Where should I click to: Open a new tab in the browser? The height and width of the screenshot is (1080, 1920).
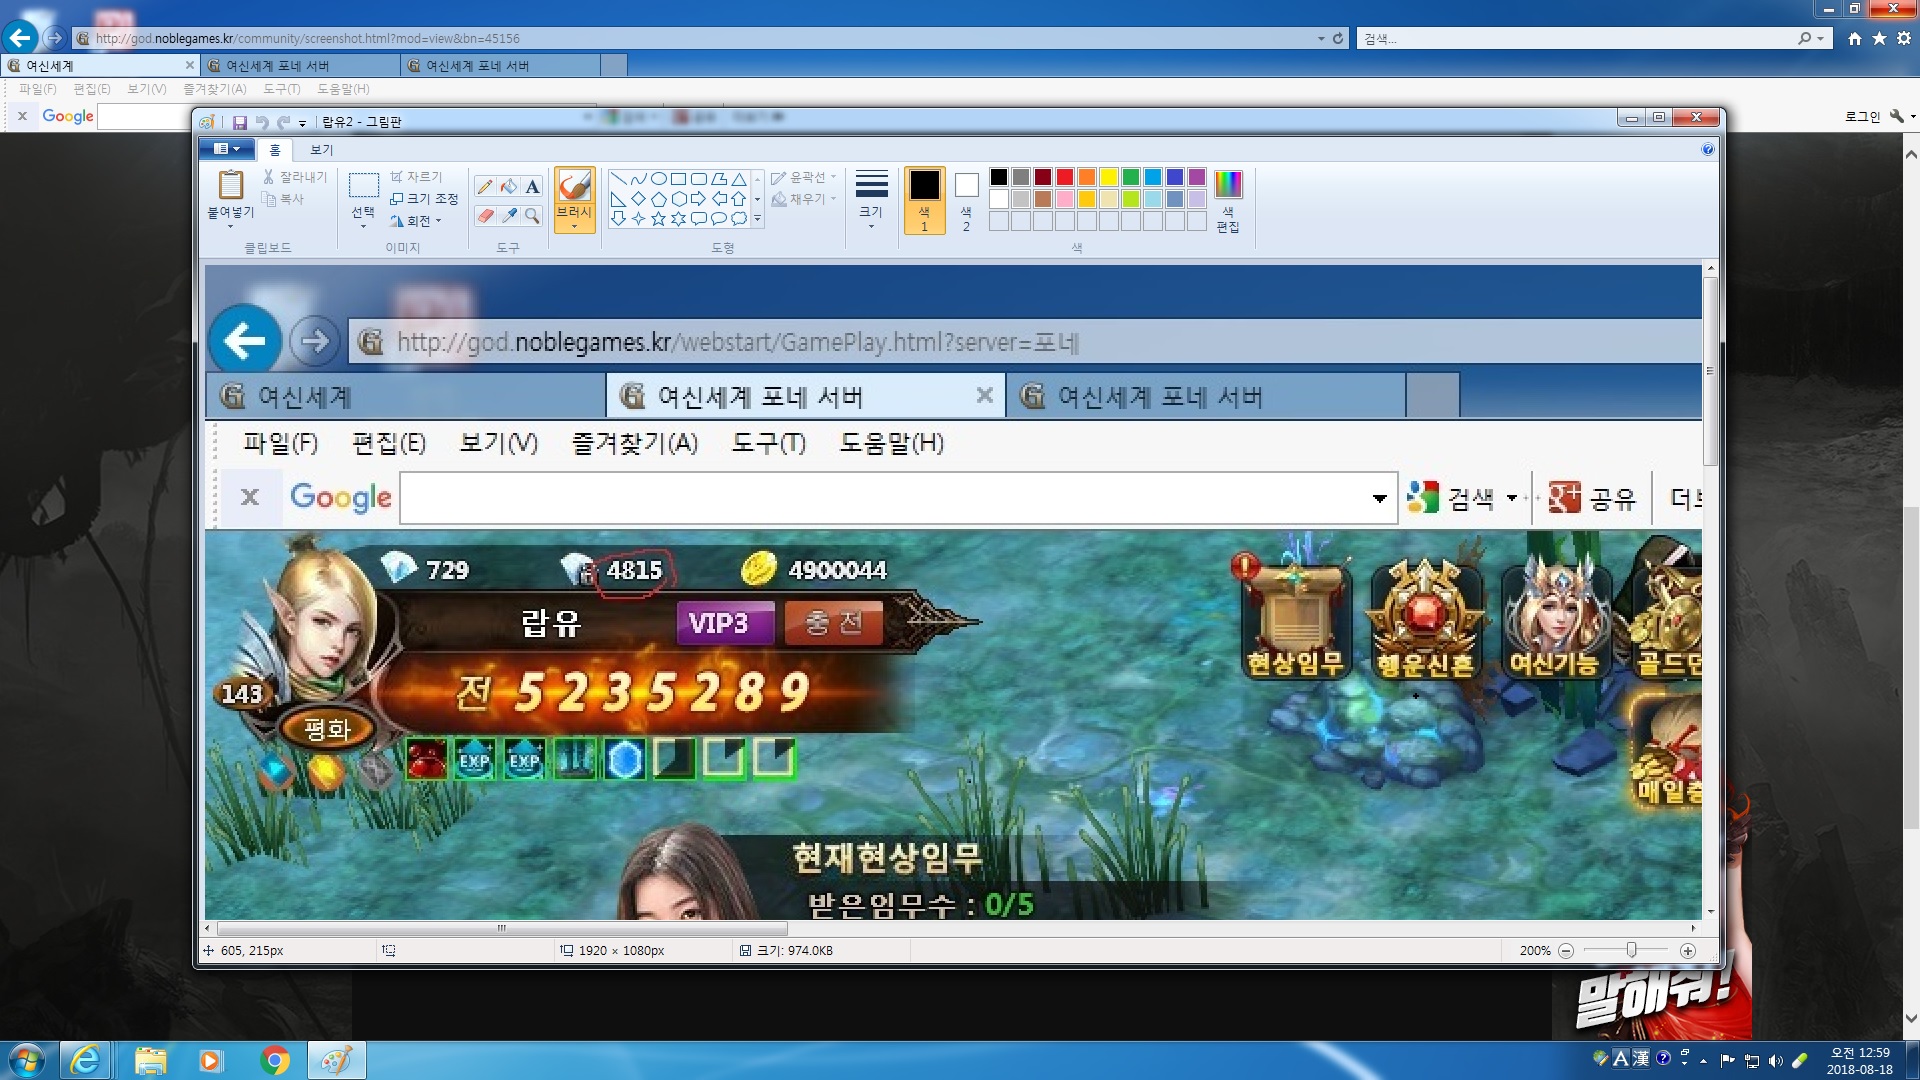point(614,66)
